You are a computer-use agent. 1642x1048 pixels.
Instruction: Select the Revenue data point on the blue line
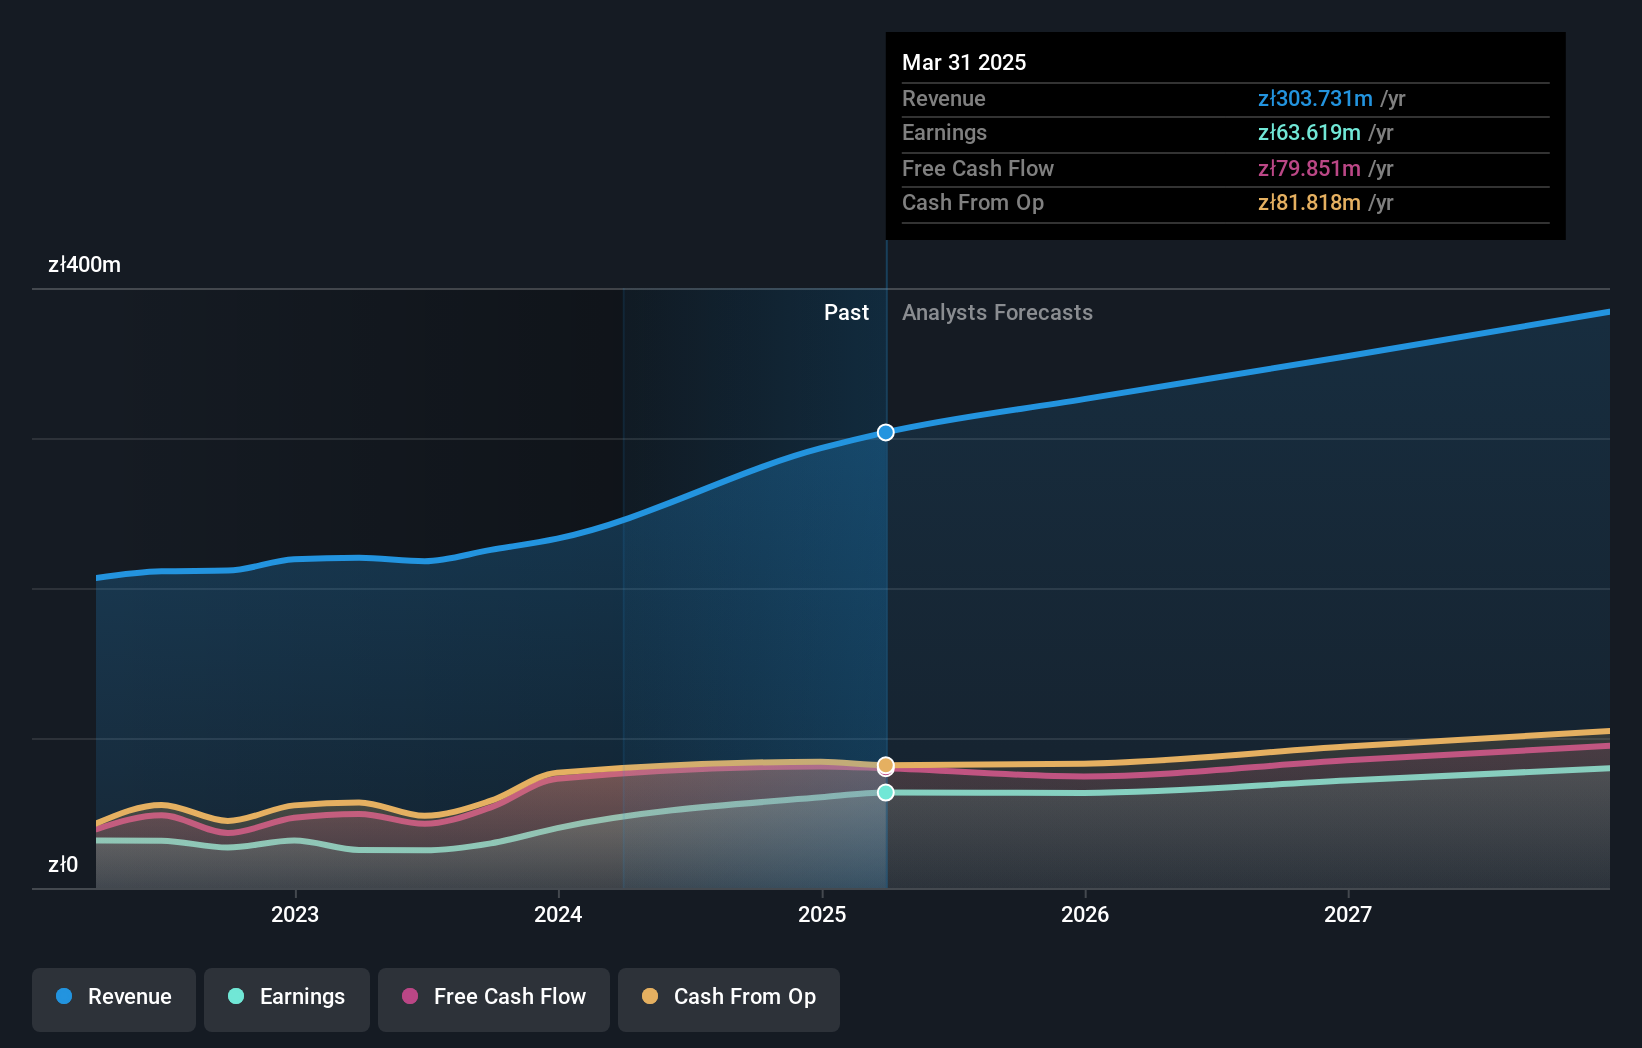click(x=886, y=432)
